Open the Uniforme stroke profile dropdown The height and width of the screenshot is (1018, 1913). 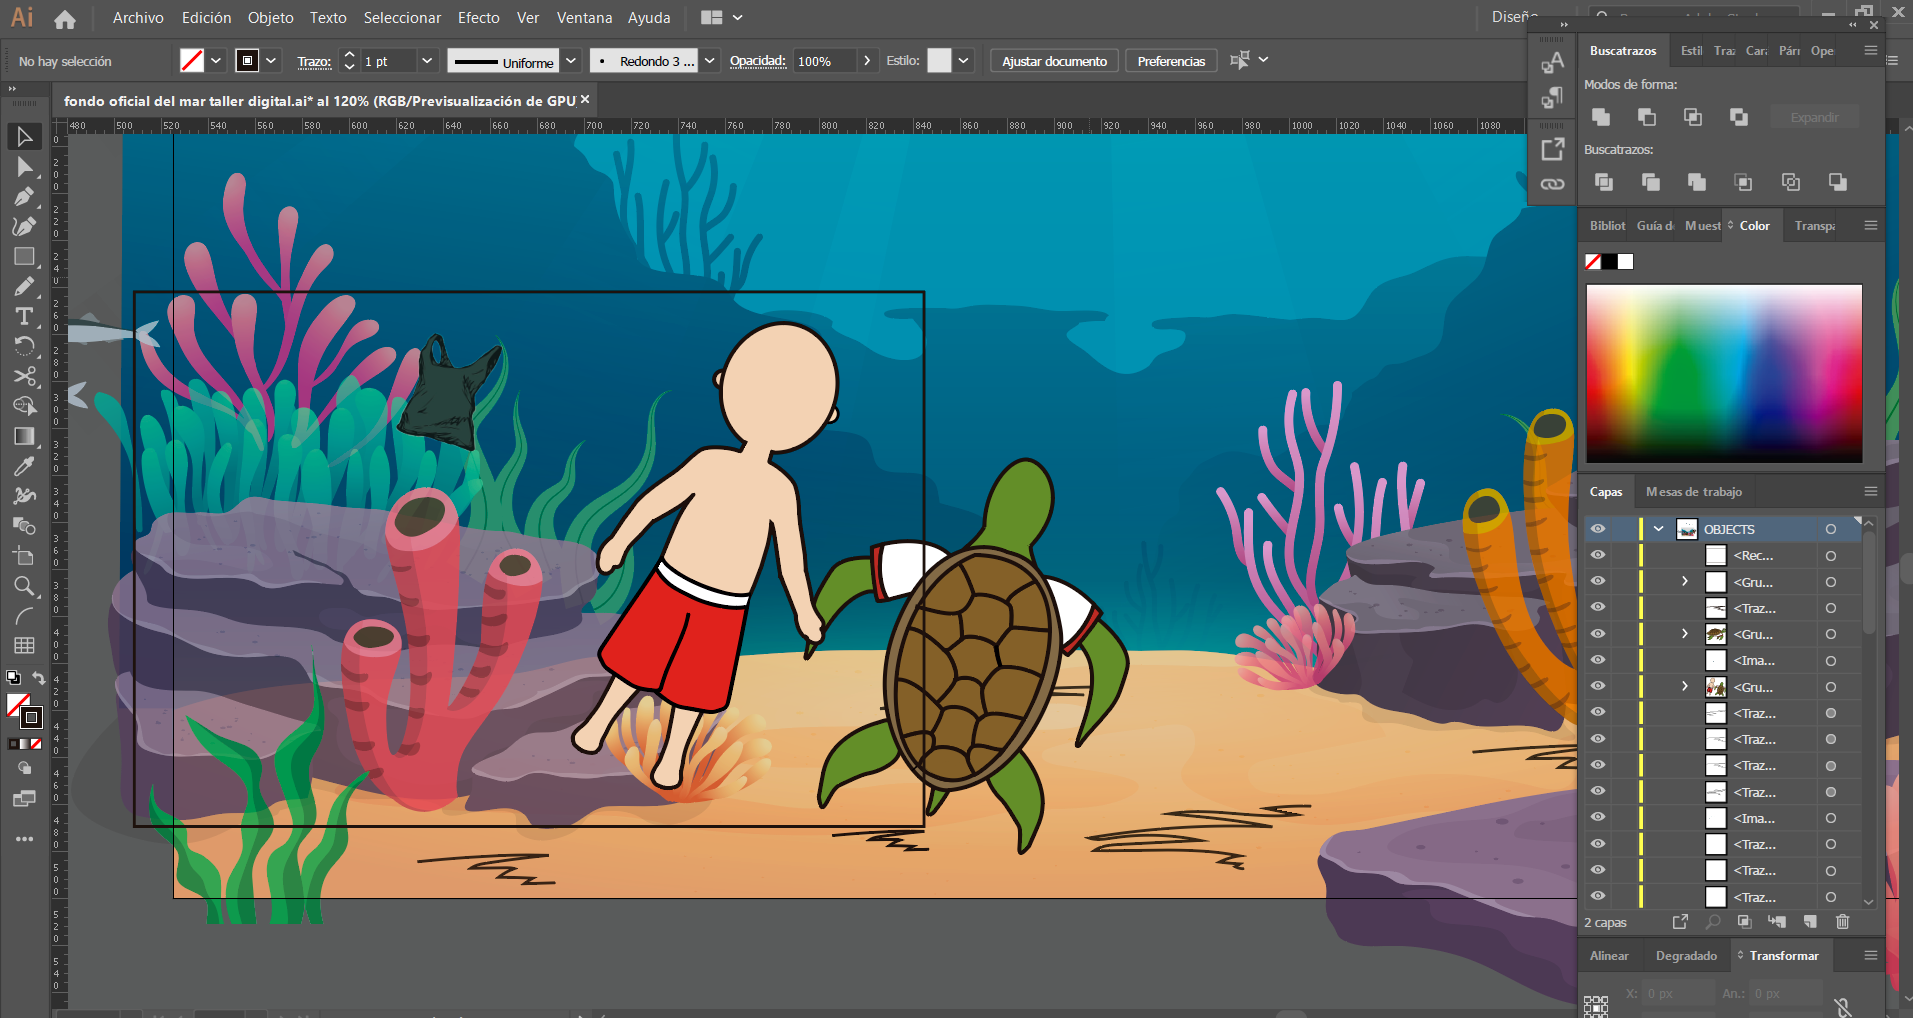point(571,61)
